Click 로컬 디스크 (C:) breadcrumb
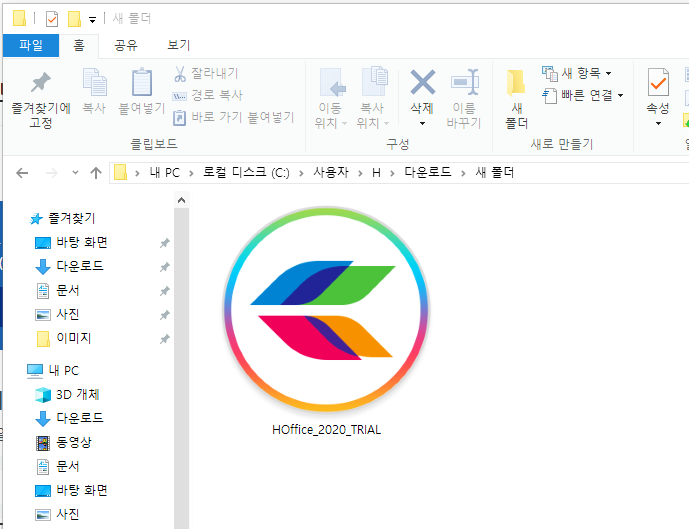The height and width of the screenshot is (529, 689). (246, 172)
